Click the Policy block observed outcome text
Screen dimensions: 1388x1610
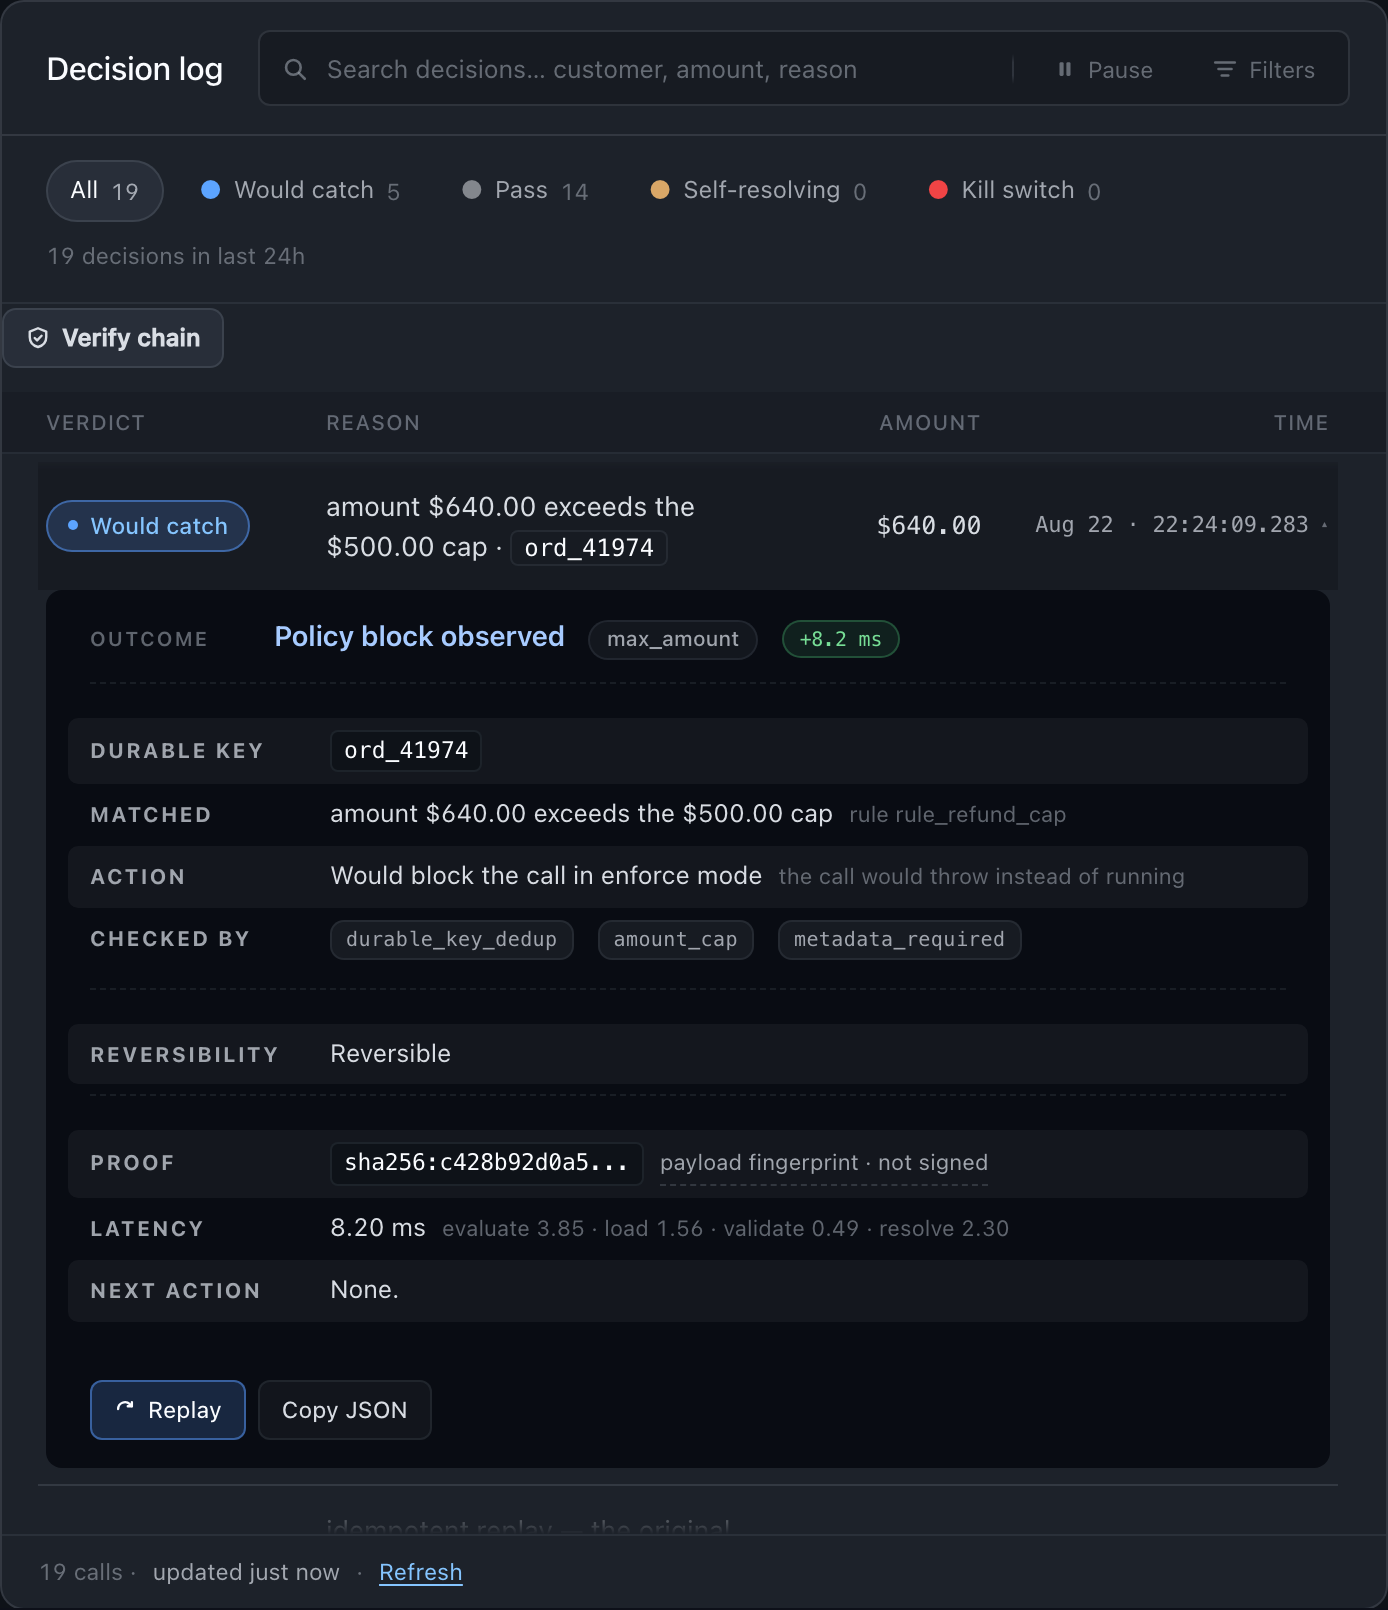click(x=420, y=637)
